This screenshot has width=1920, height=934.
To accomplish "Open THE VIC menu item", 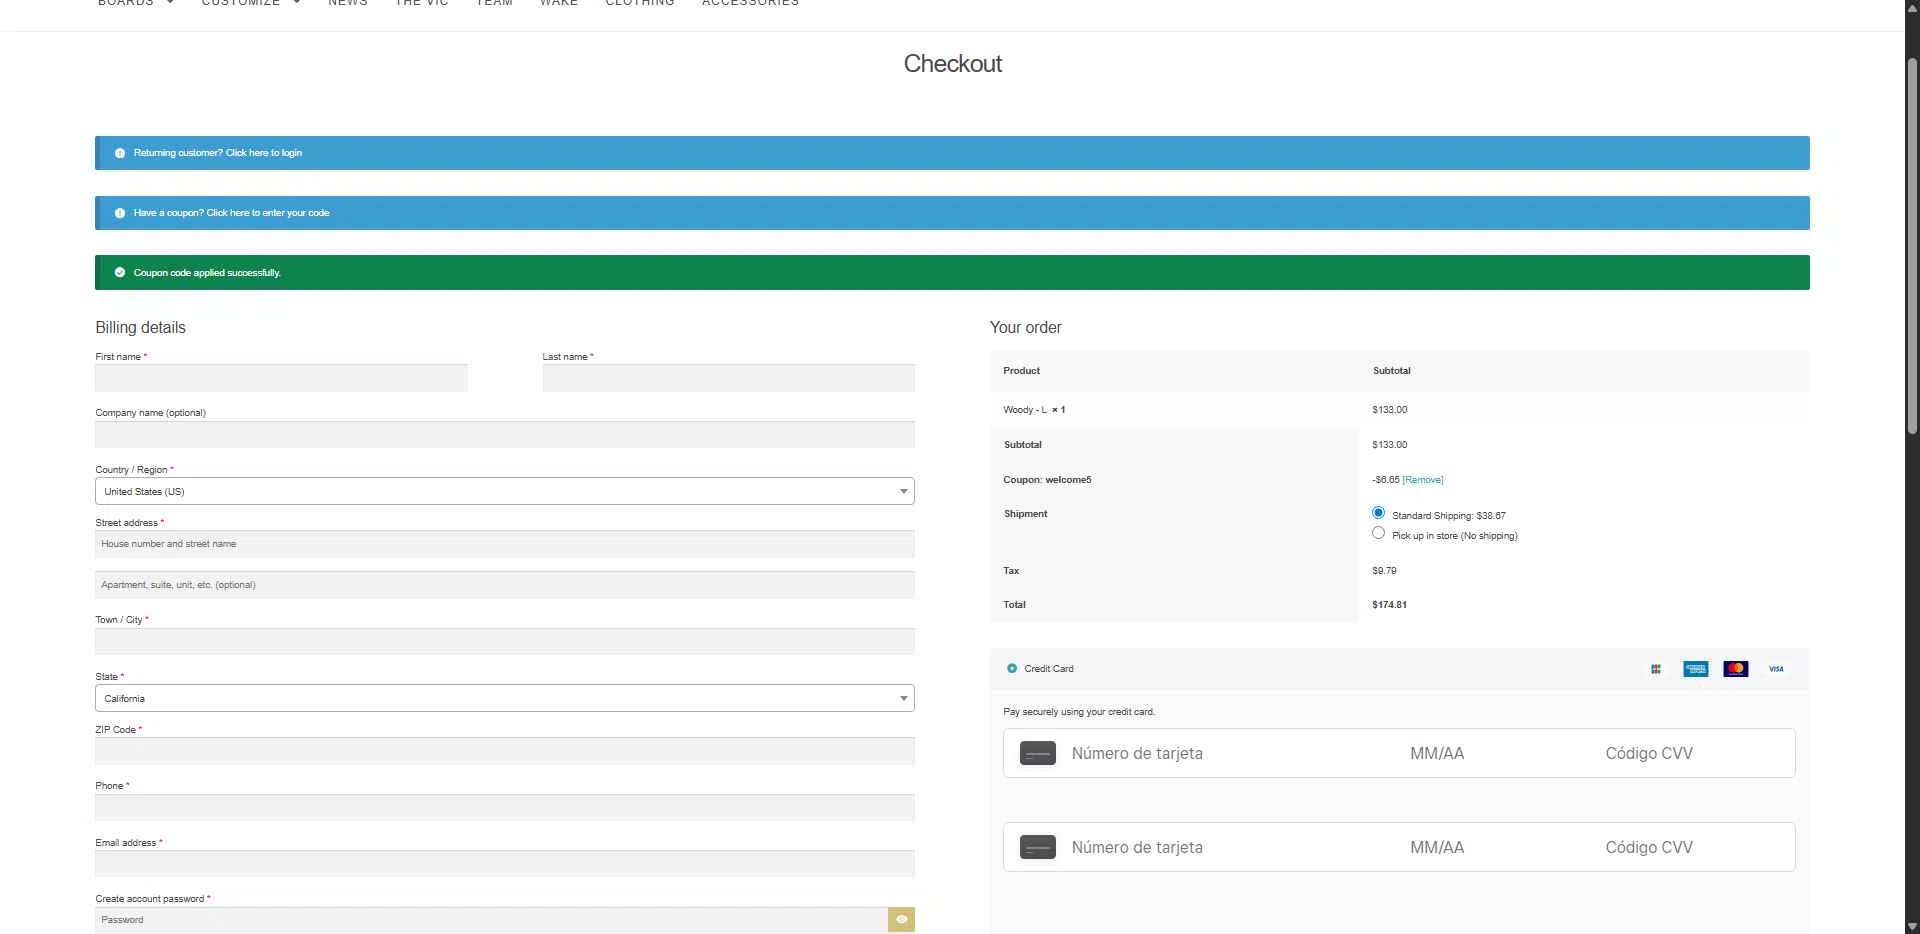I will [x=422, y=3].
